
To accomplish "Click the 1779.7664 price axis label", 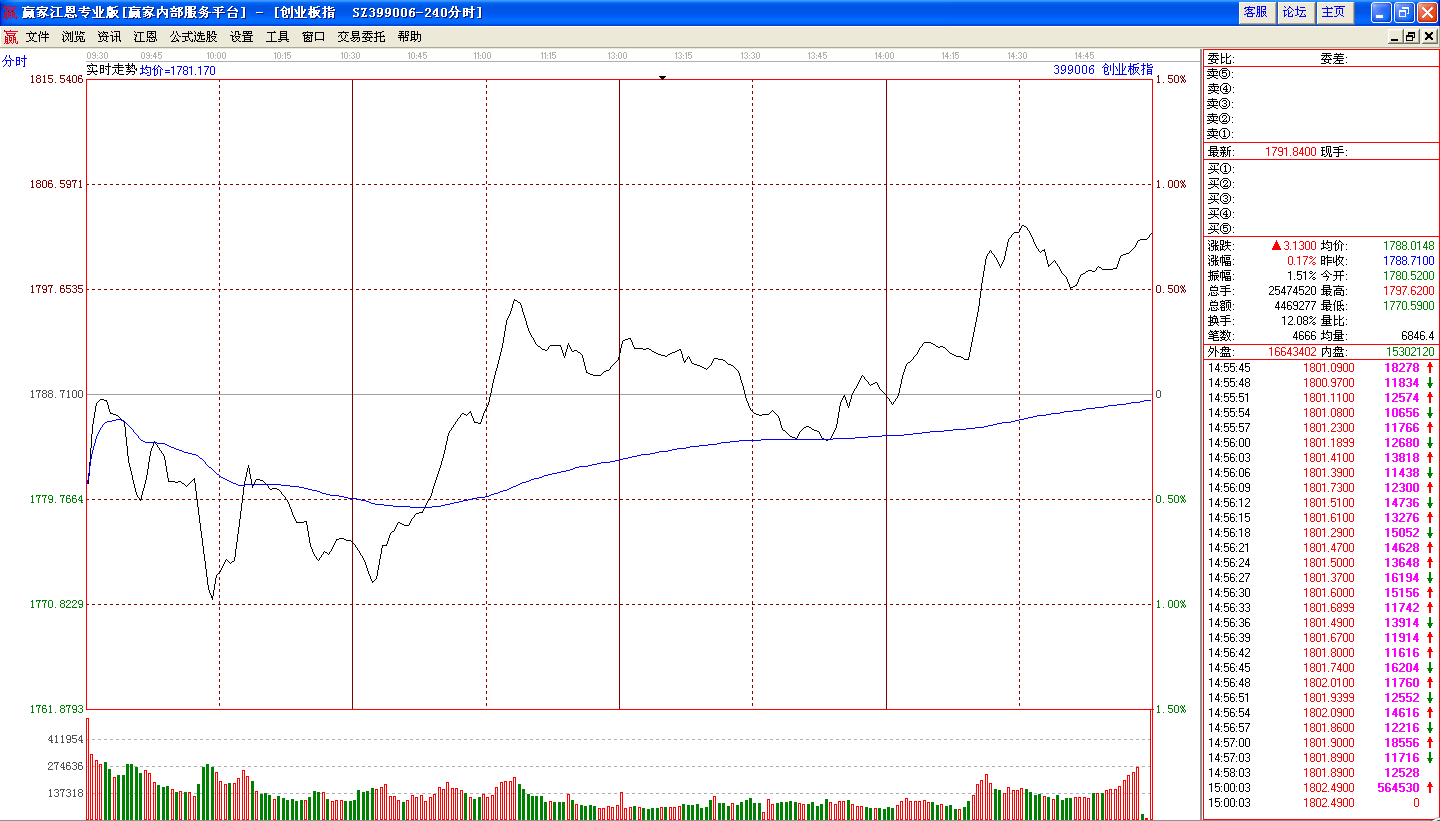I will [x=56, y=499].
